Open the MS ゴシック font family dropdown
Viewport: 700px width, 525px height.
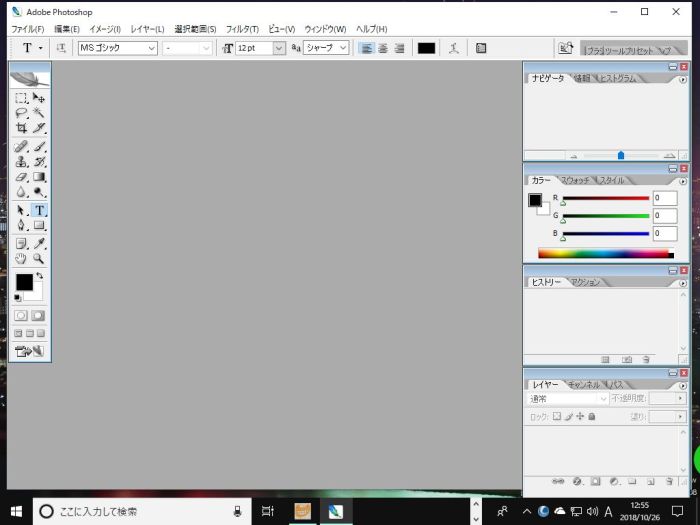(x=152, y=47)
